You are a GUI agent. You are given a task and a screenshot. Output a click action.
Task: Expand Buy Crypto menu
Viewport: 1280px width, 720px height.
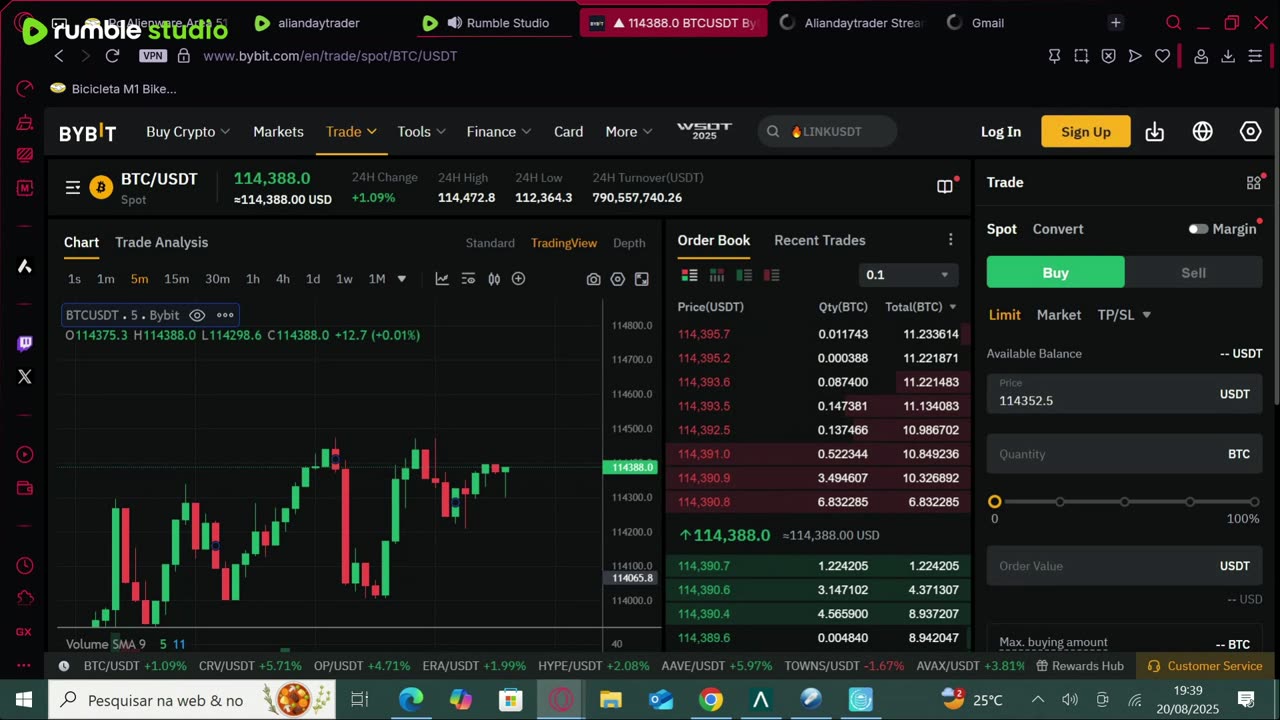point(188,132)
